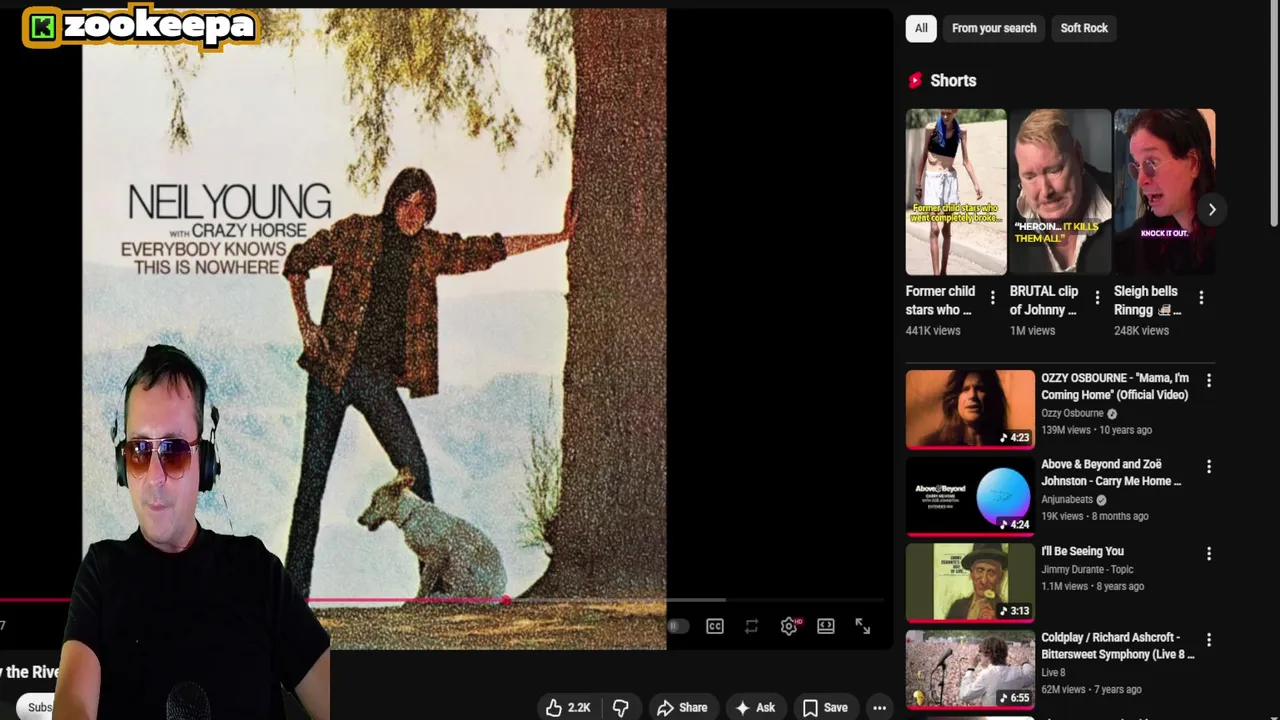Click the 1.1M views 8 years ago text
The image size is (1280, 720).
pyautogui.click(x=1092, y=586)
